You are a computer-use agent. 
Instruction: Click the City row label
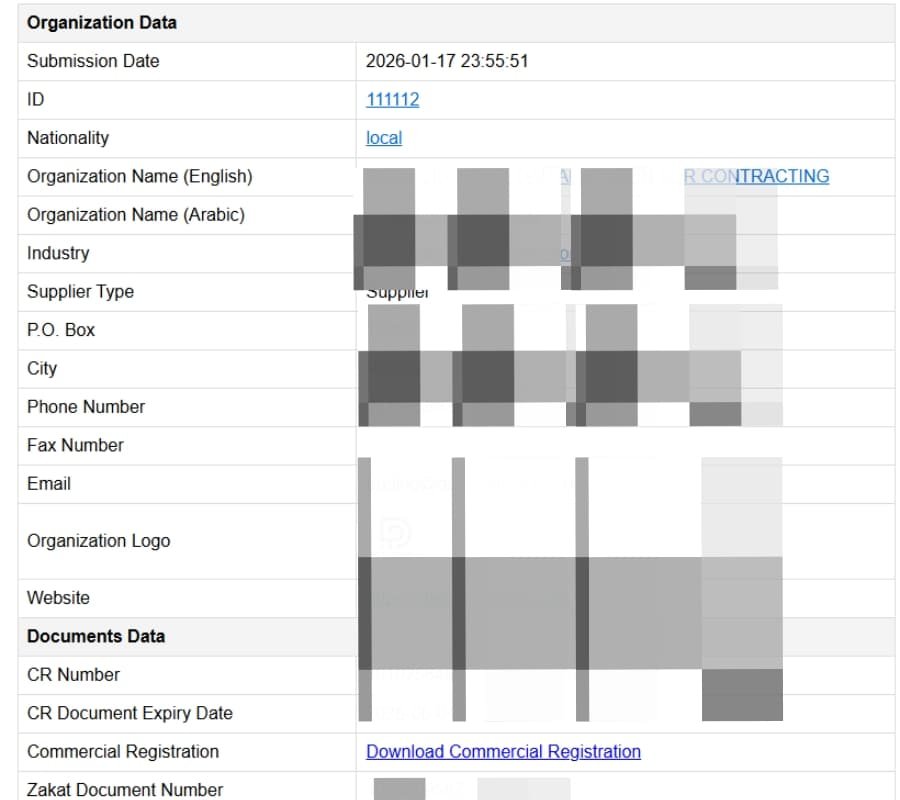click(42, 368)
